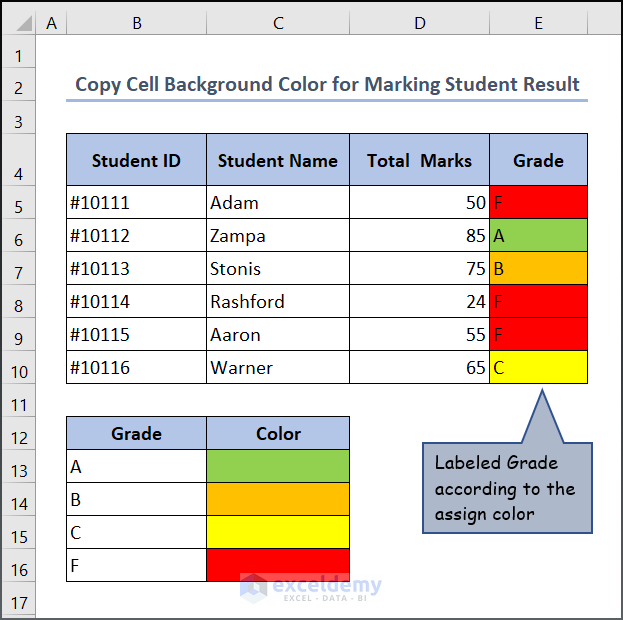The width and height of the screenshot is (623, 620).
Task: Click the 'Color' header in lookup table
Action: coord(278,434)
